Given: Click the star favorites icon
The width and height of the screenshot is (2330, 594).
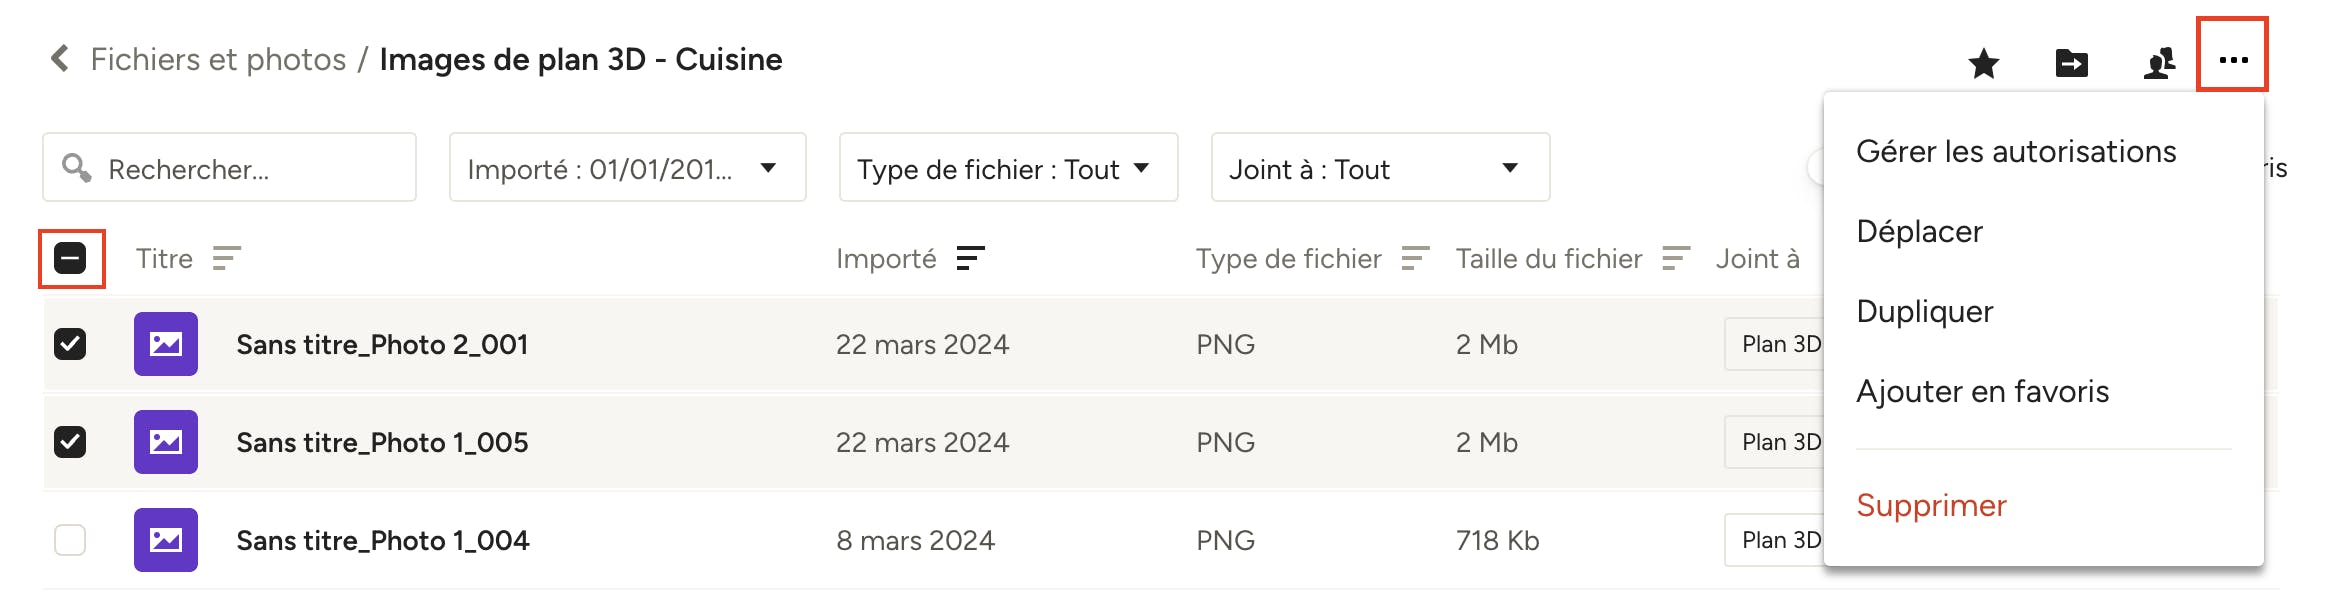Looking at the screenshot, I should [1983, 63].
